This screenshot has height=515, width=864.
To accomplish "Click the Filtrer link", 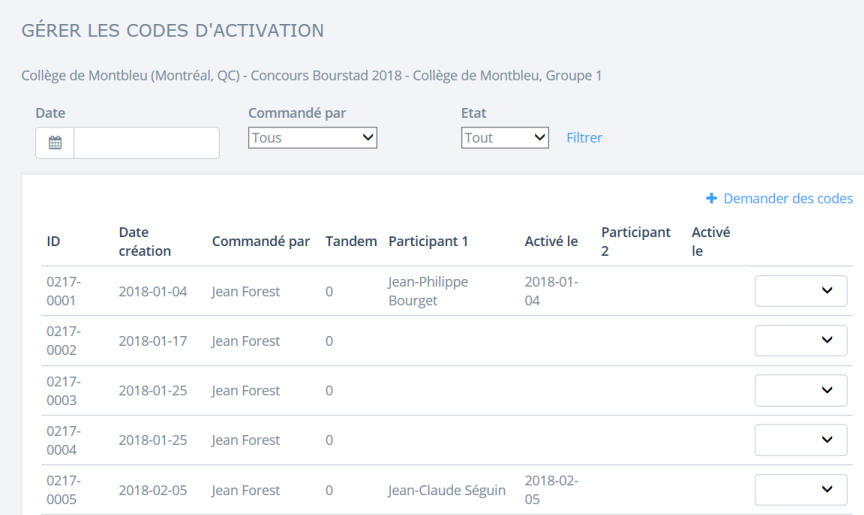I will click(584, 138).
